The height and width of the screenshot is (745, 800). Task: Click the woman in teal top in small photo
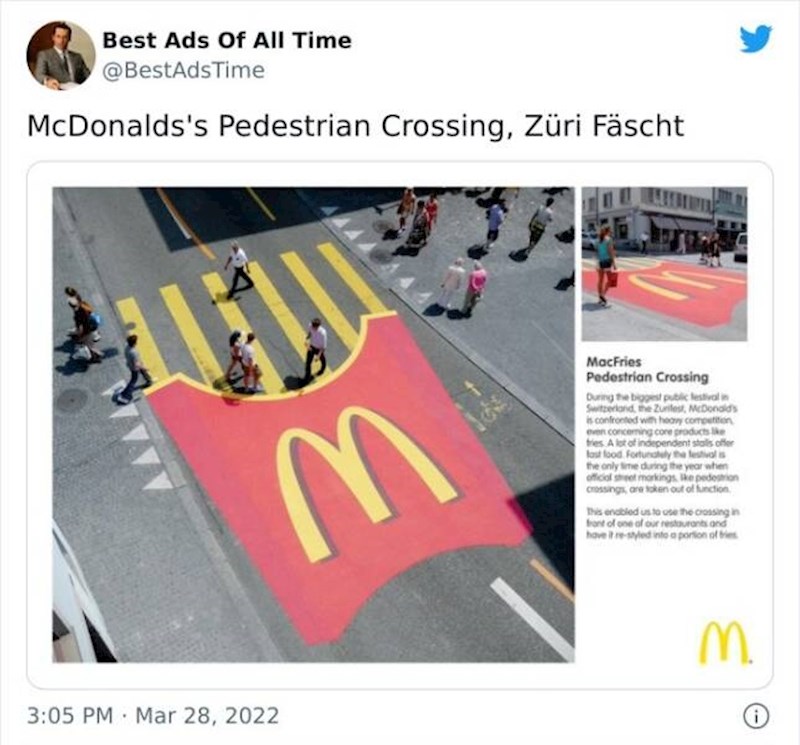point(605,265)
